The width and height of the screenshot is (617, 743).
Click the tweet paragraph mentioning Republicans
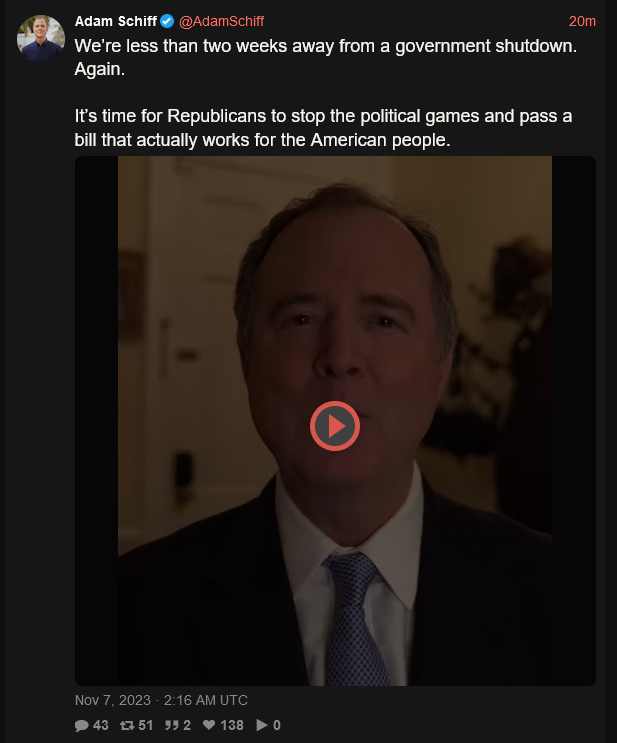pos(323,128)
